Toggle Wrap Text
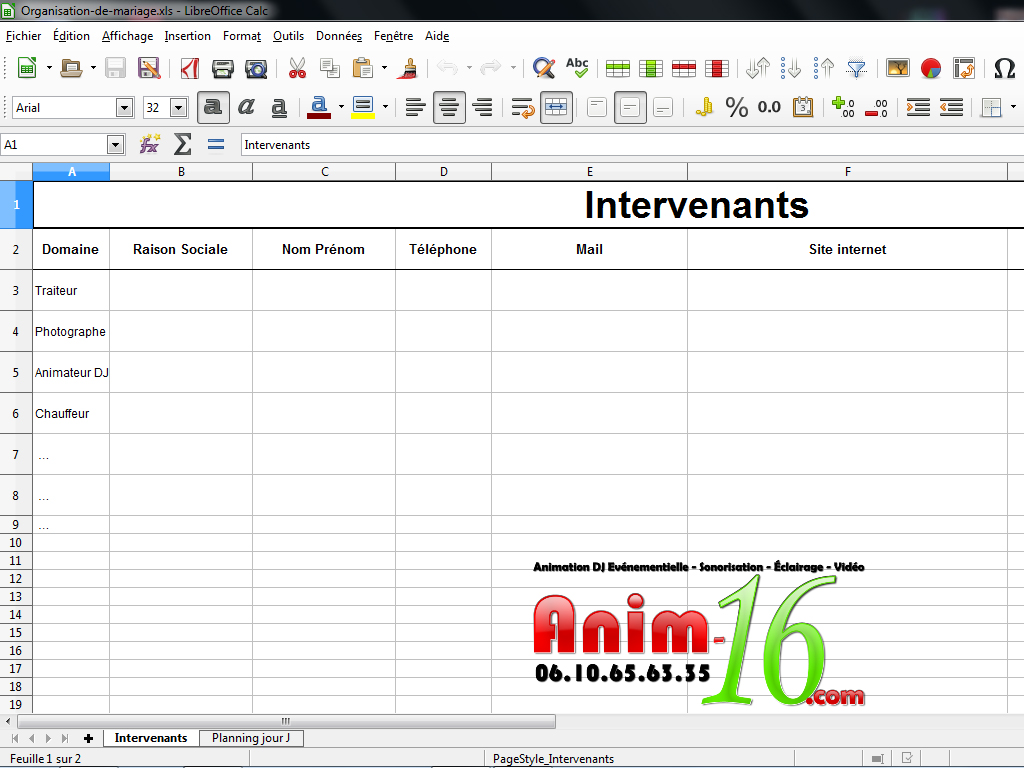This screenshot has width=1024, height=768. click(523, 107)
